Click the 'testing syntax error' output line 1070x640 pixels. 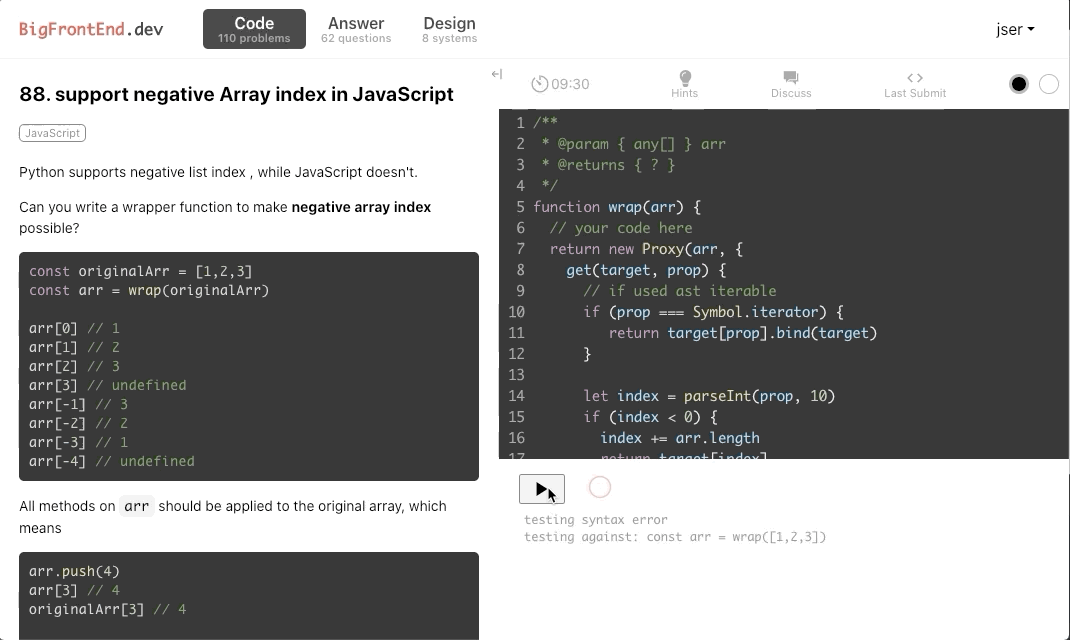(x=596, y=520)
